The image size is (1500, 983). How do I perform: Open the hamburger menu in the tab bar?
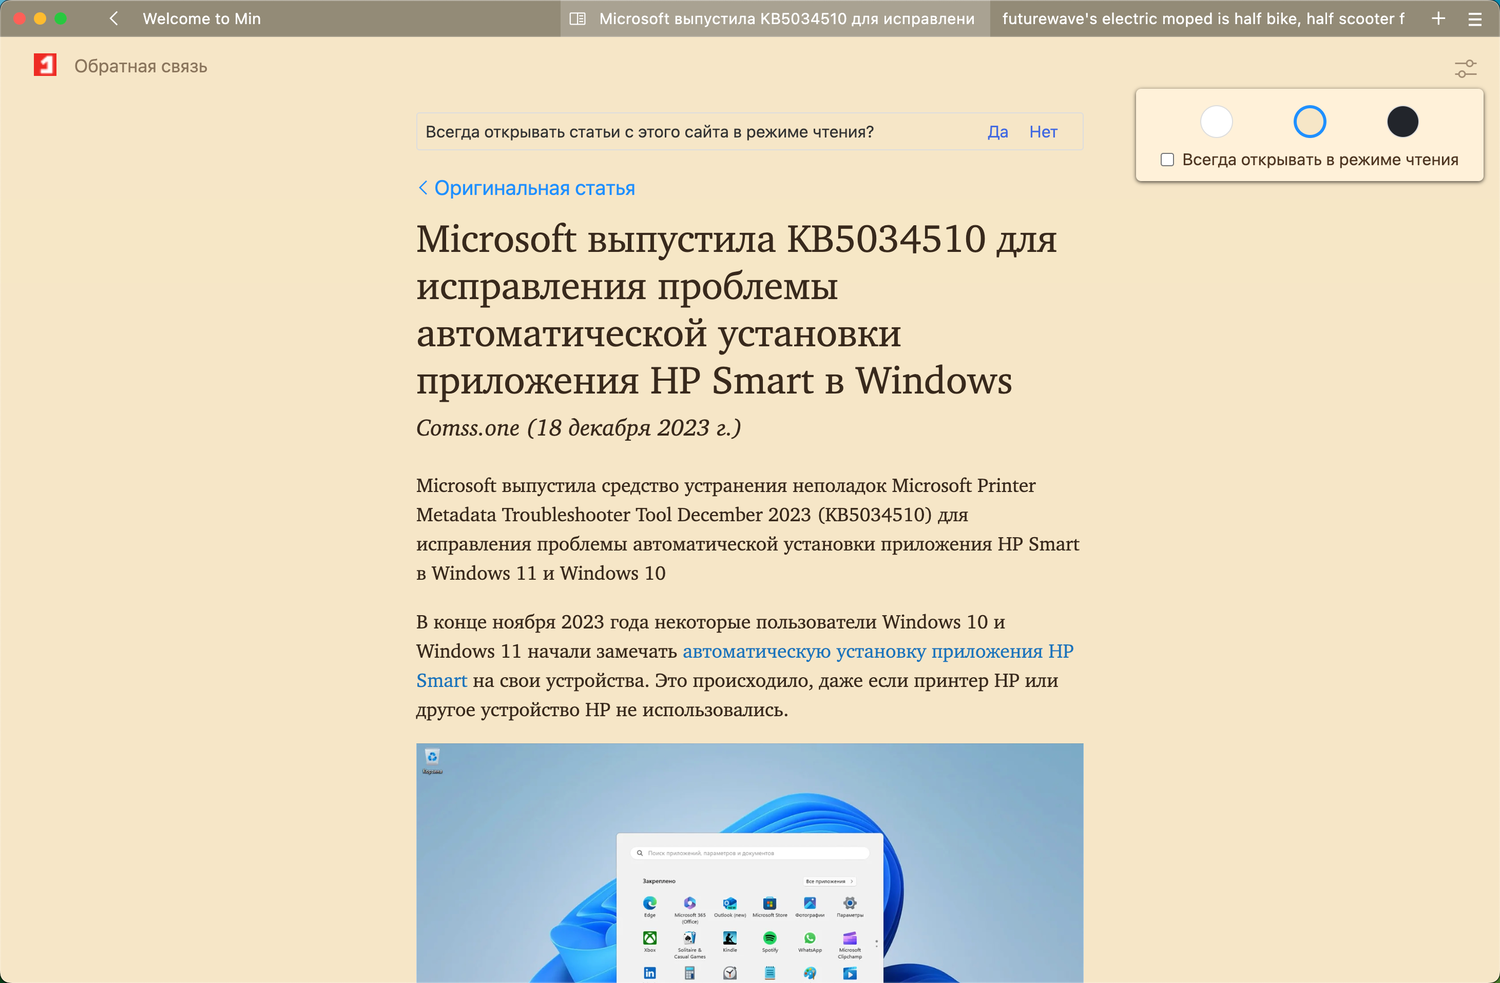point(1475,18)
